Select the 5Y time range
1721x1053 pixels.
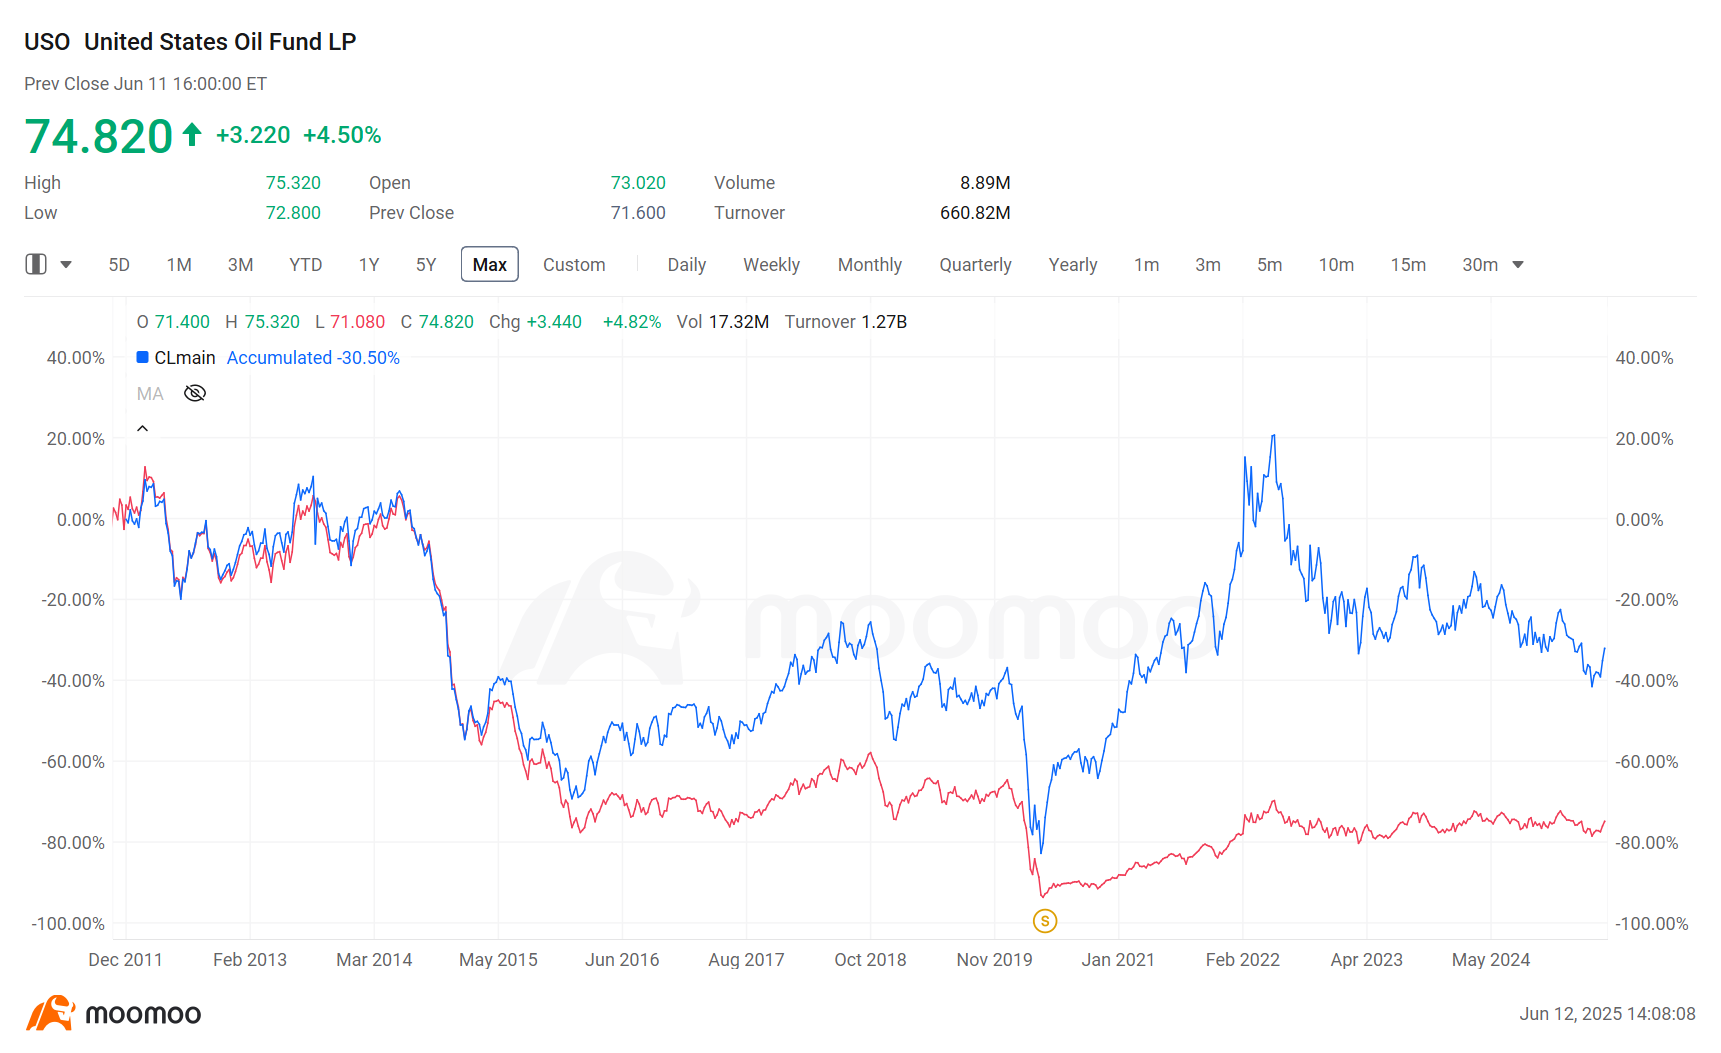(426, 265)
